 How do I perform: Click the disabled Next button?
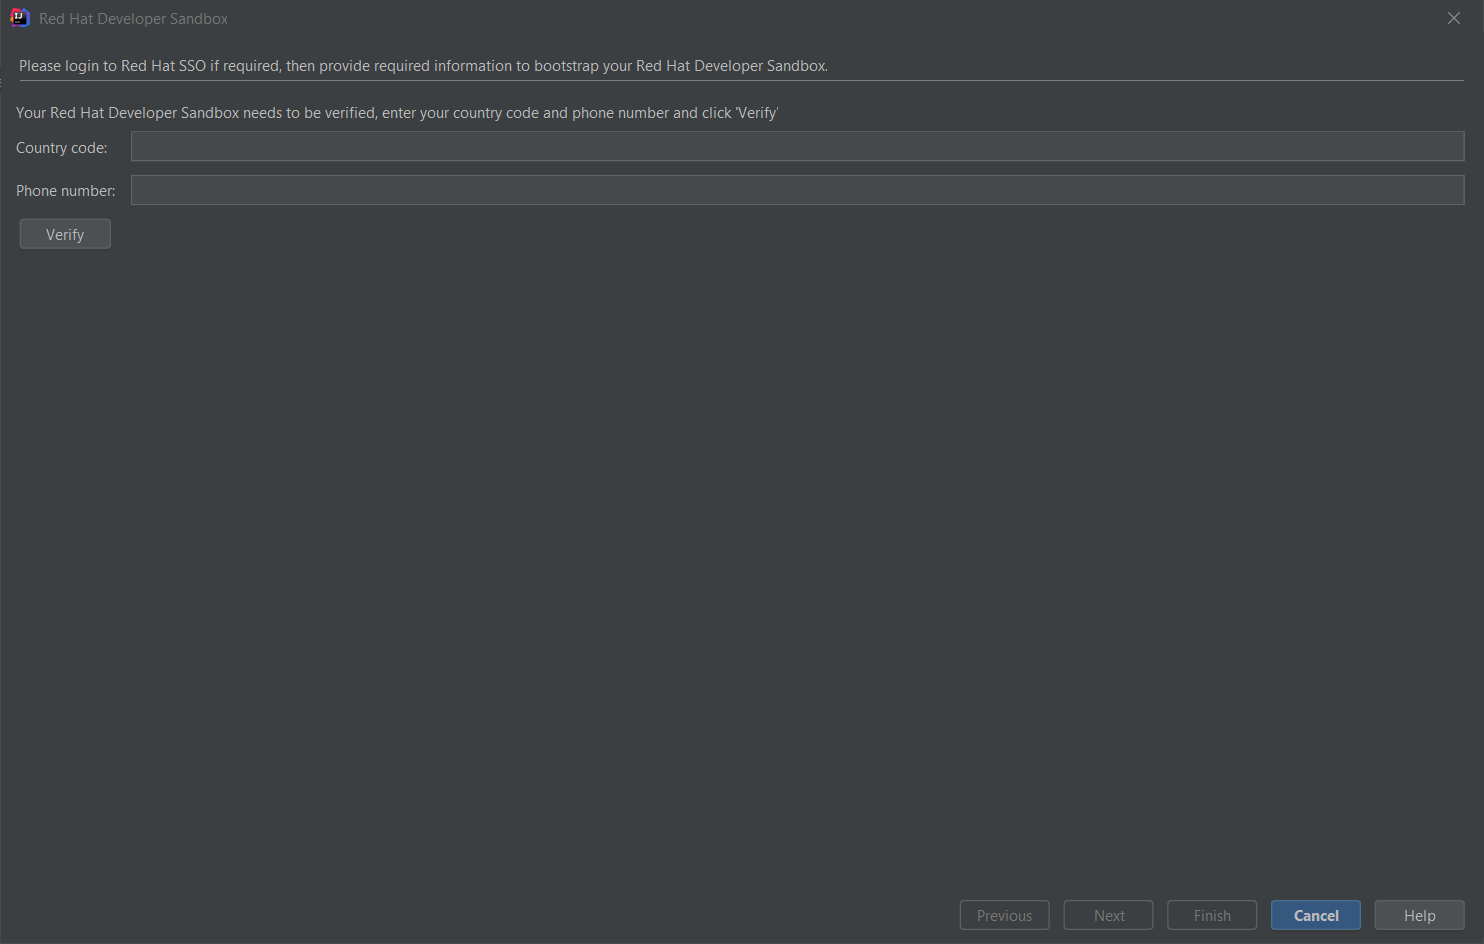(1108, 915)
